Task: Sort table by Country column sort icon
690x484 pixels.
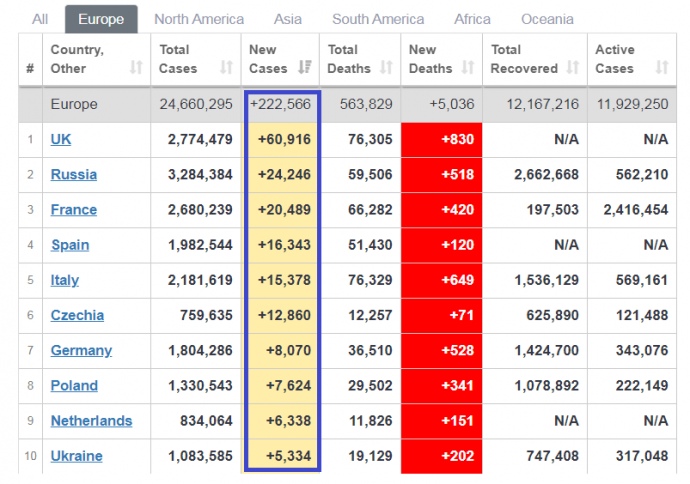Action: (x=136, y=68)
